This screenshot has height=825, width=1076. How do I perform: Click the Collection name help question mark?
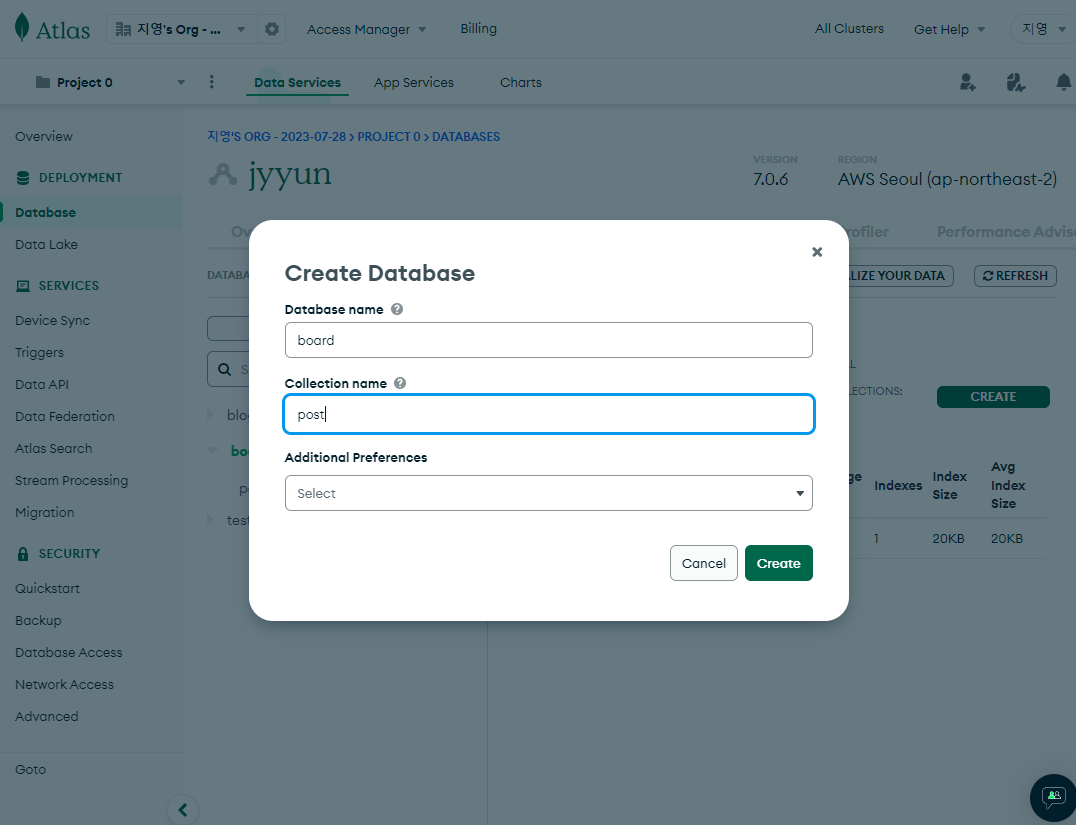click(399, 383)
